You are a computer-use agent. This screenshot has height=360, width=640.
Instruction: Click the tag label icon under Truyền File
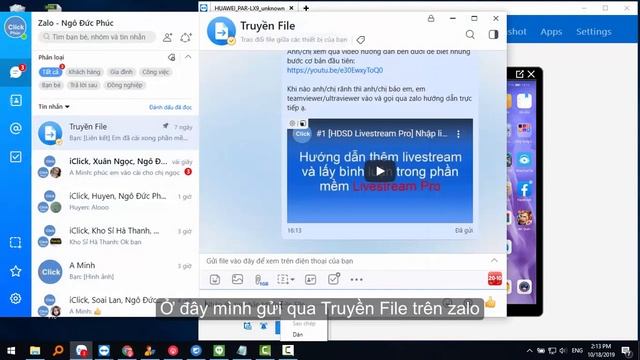(360, 40)
